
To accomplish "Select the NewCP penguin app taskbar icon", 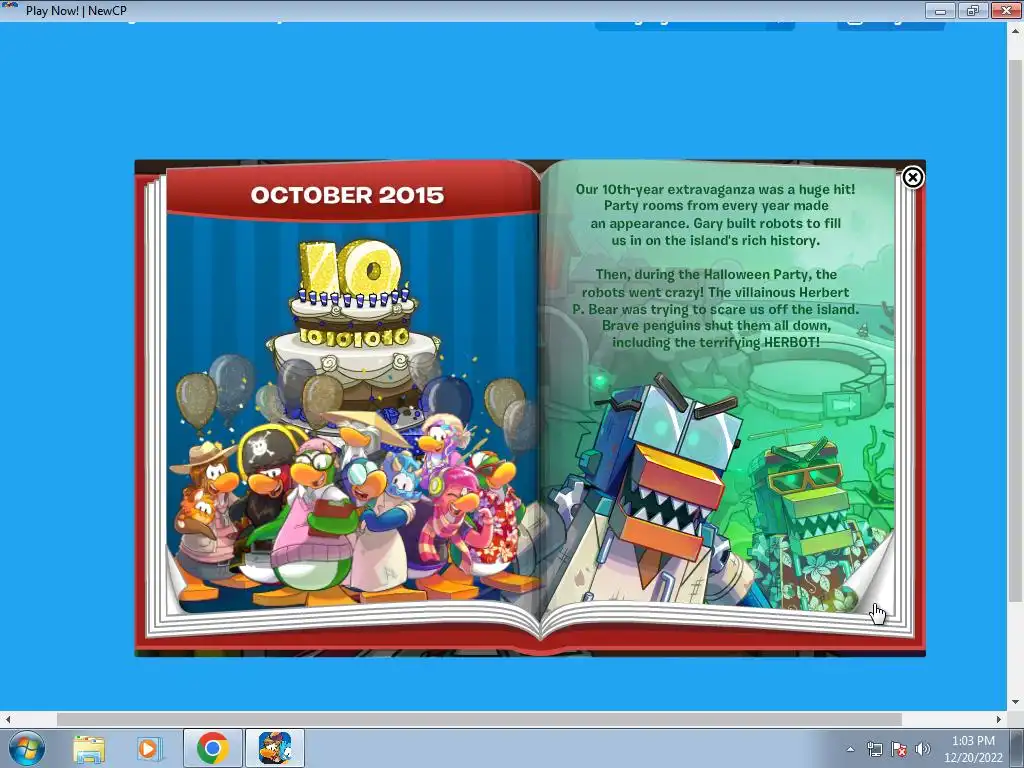I will [275, 748].
